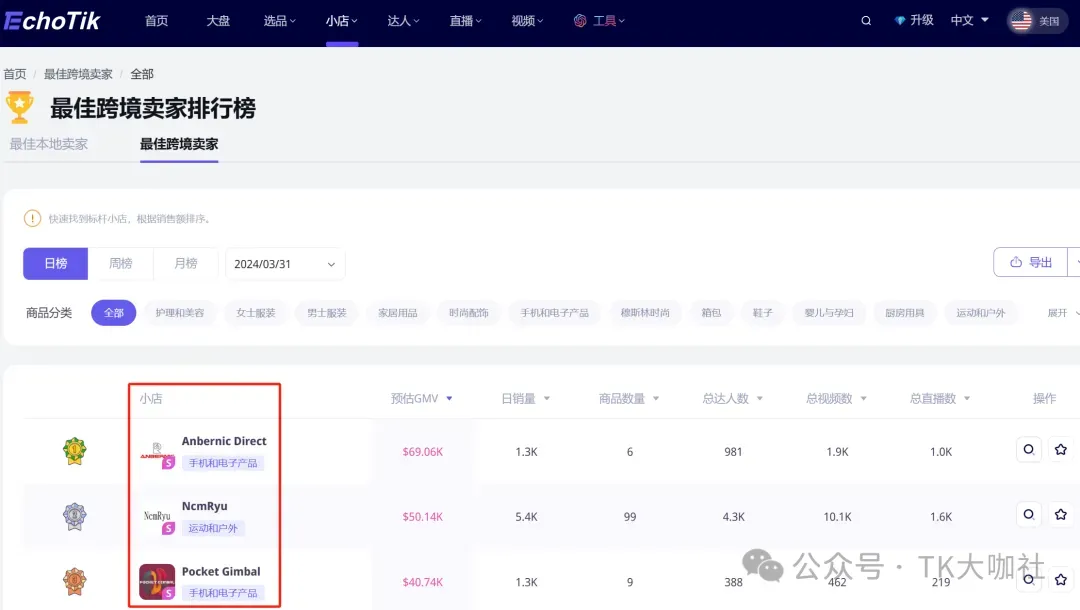The height and width of the screenshot is (610, 1080).
Task: Click the 运动和户外 tag under NcmRyu
Action: click(213, 528)
